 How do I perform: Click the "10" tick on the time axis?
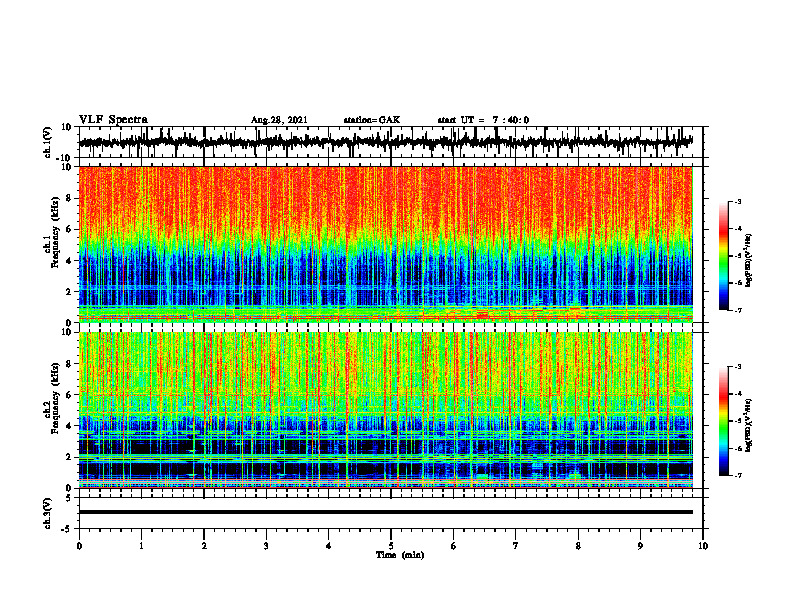point(703,546)
